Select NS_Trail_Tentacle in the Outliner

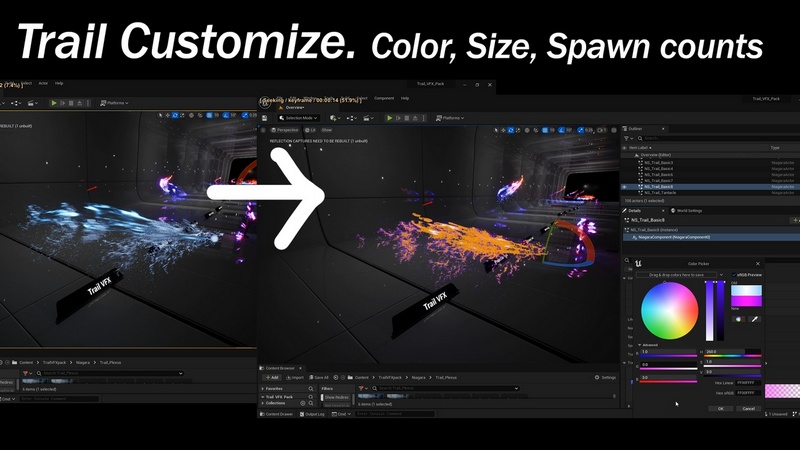coord(662,193)
